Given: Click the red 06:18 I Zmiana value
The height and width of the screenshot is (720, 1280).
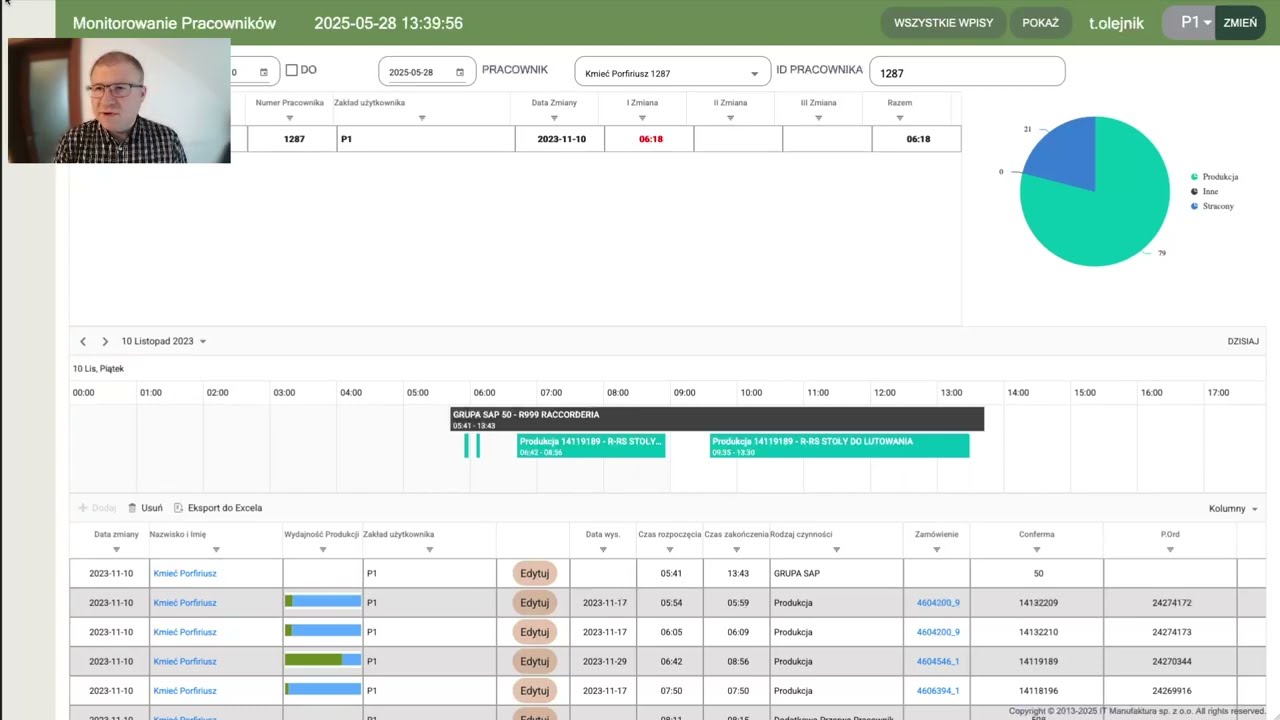Looking at the screenshot, I should (x=651, y=139).
